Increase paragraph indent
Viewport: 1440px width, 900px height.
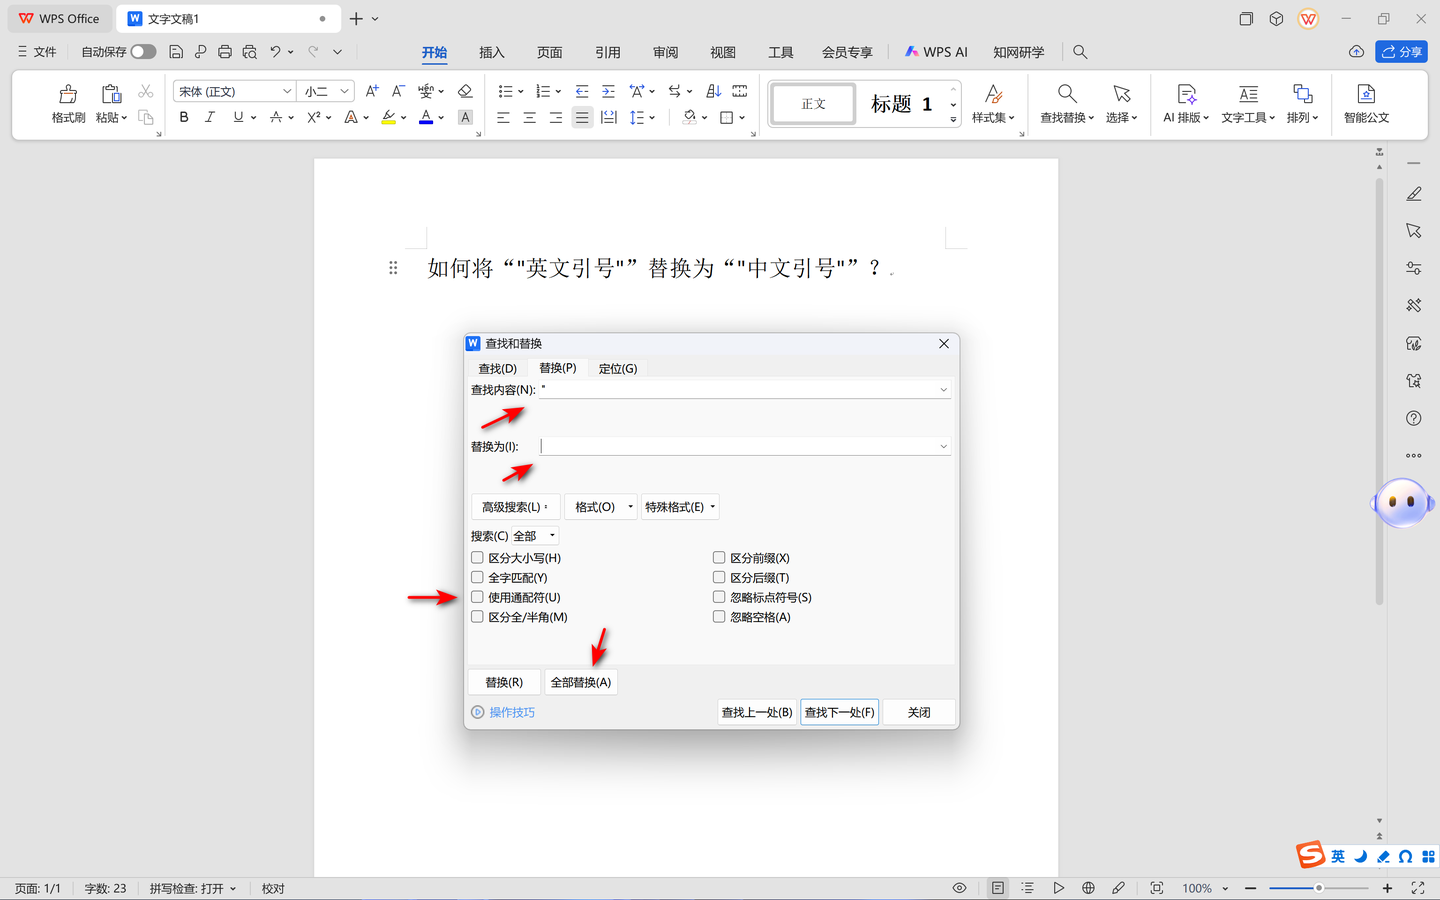click(608, 91)
